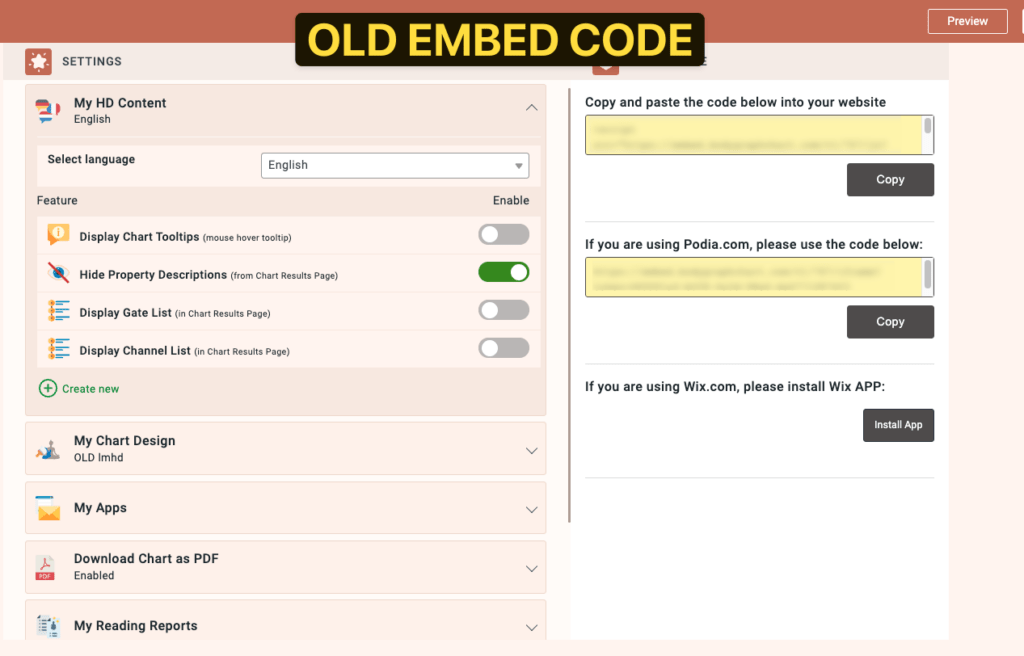1024x656 pixels.
Task: Click the Display Chart Tooltips info icon
Action: pyautogui.click(x=58, y=234)
